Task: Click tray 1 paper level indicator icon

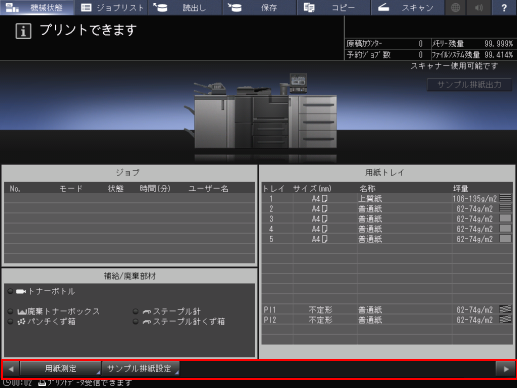Action: tap(505, 198)
